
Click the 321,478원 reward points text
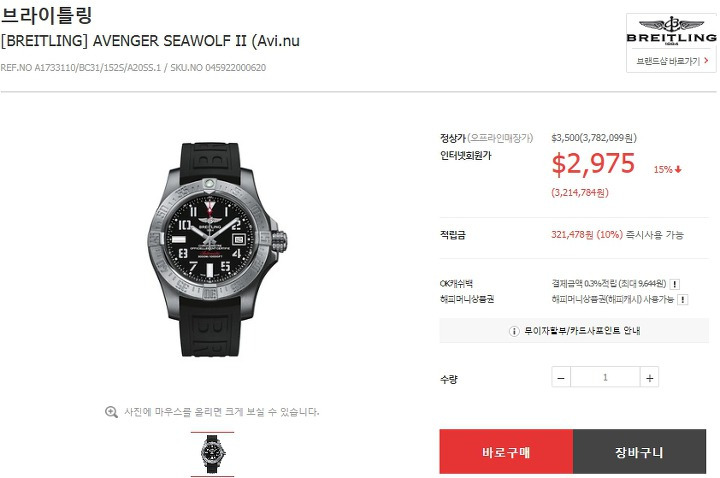tap(572, 235)
